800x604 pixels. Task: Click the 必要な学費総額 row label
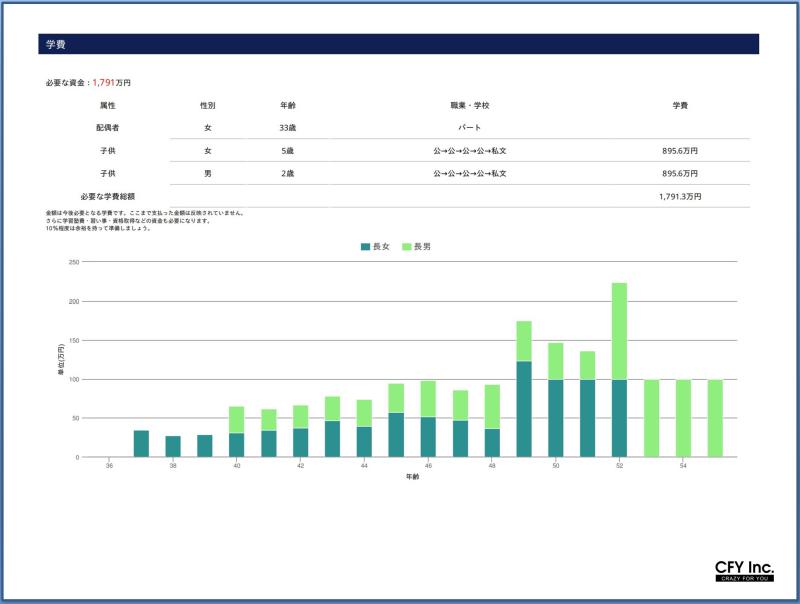point(107,197)
